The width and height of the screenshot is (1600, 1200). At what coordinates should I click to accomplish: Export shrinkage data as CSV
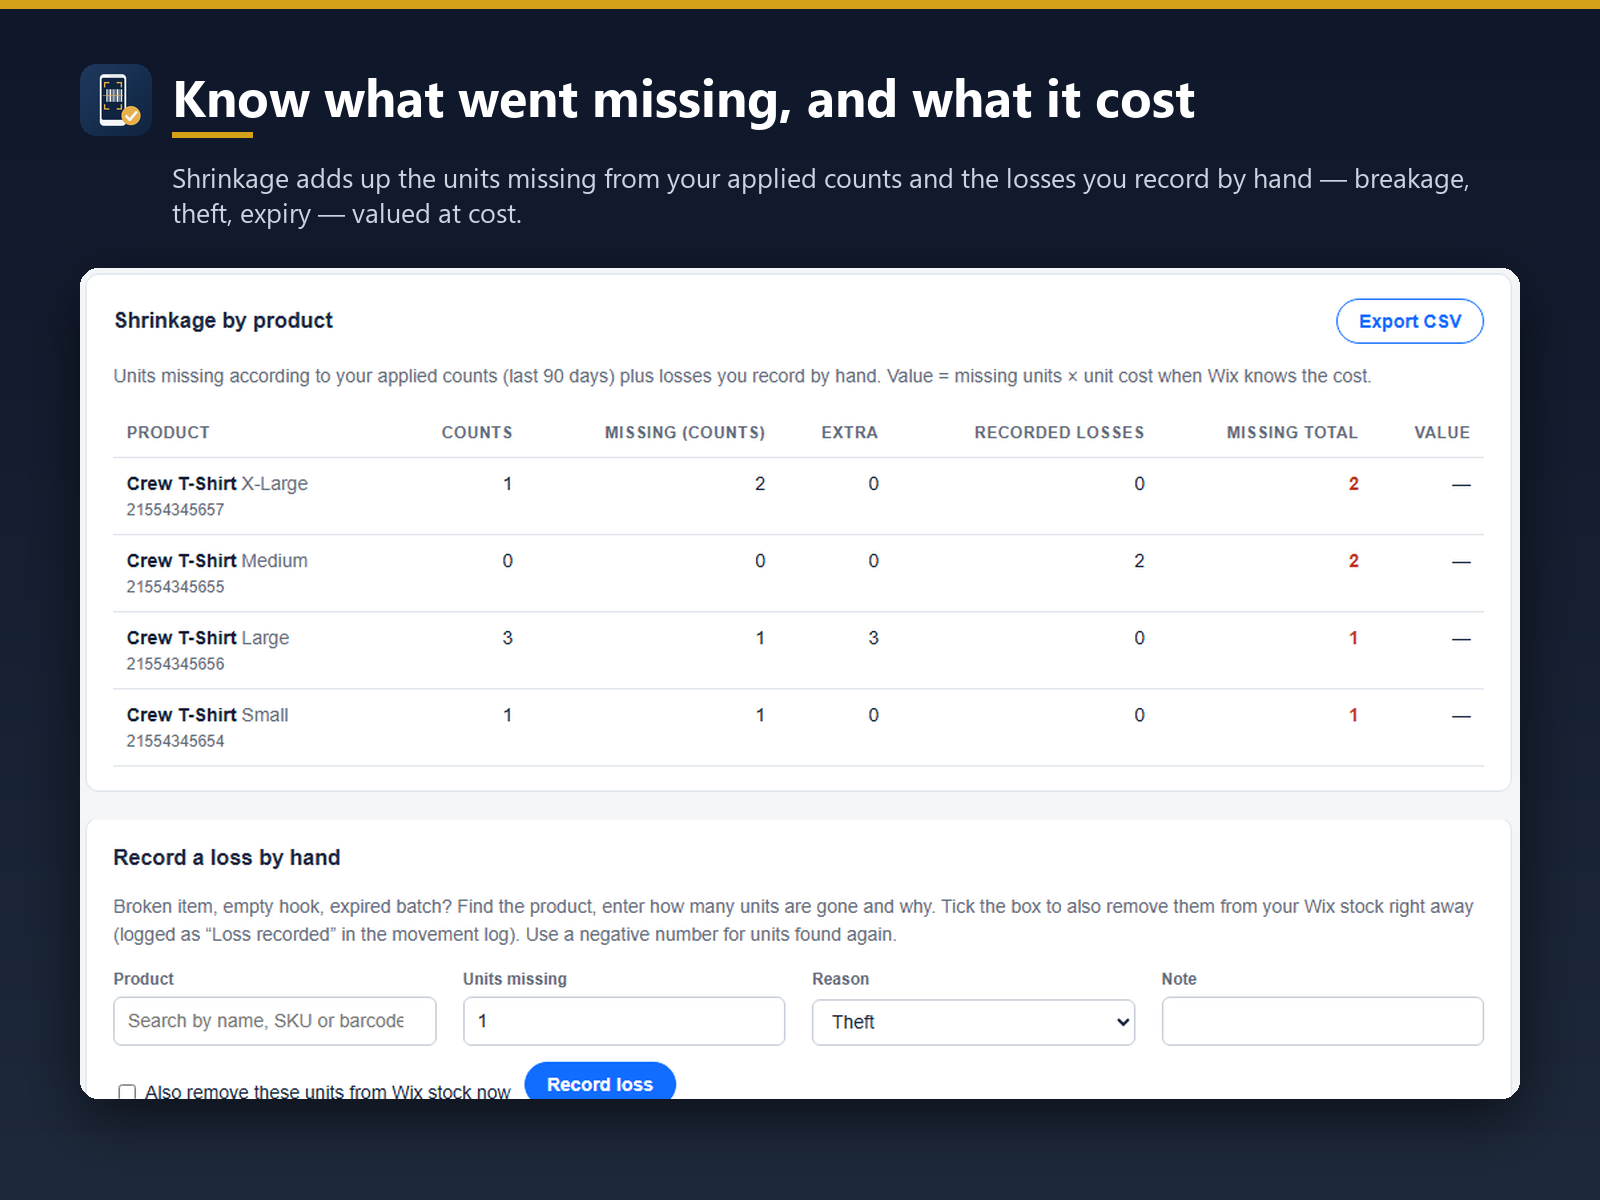(1409, 321)
